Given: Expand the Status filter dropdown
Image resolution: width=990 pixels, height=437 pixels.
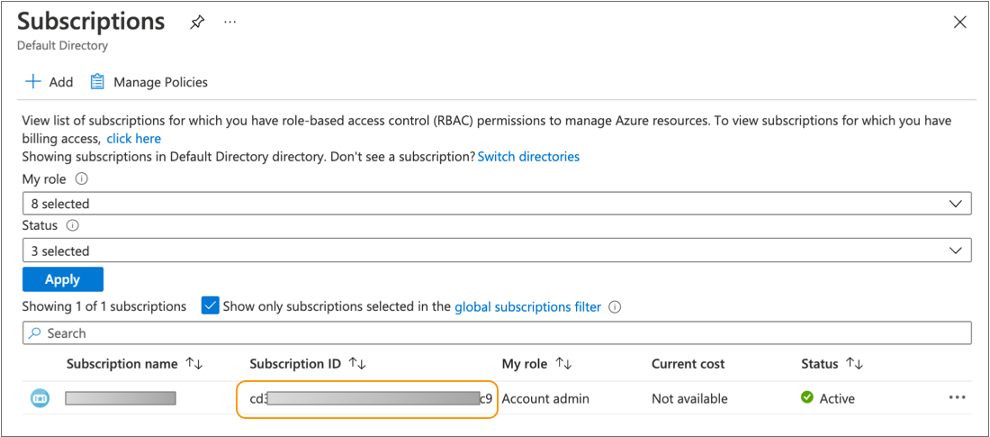Looking at the screenshot, I should tap(496, 251).
